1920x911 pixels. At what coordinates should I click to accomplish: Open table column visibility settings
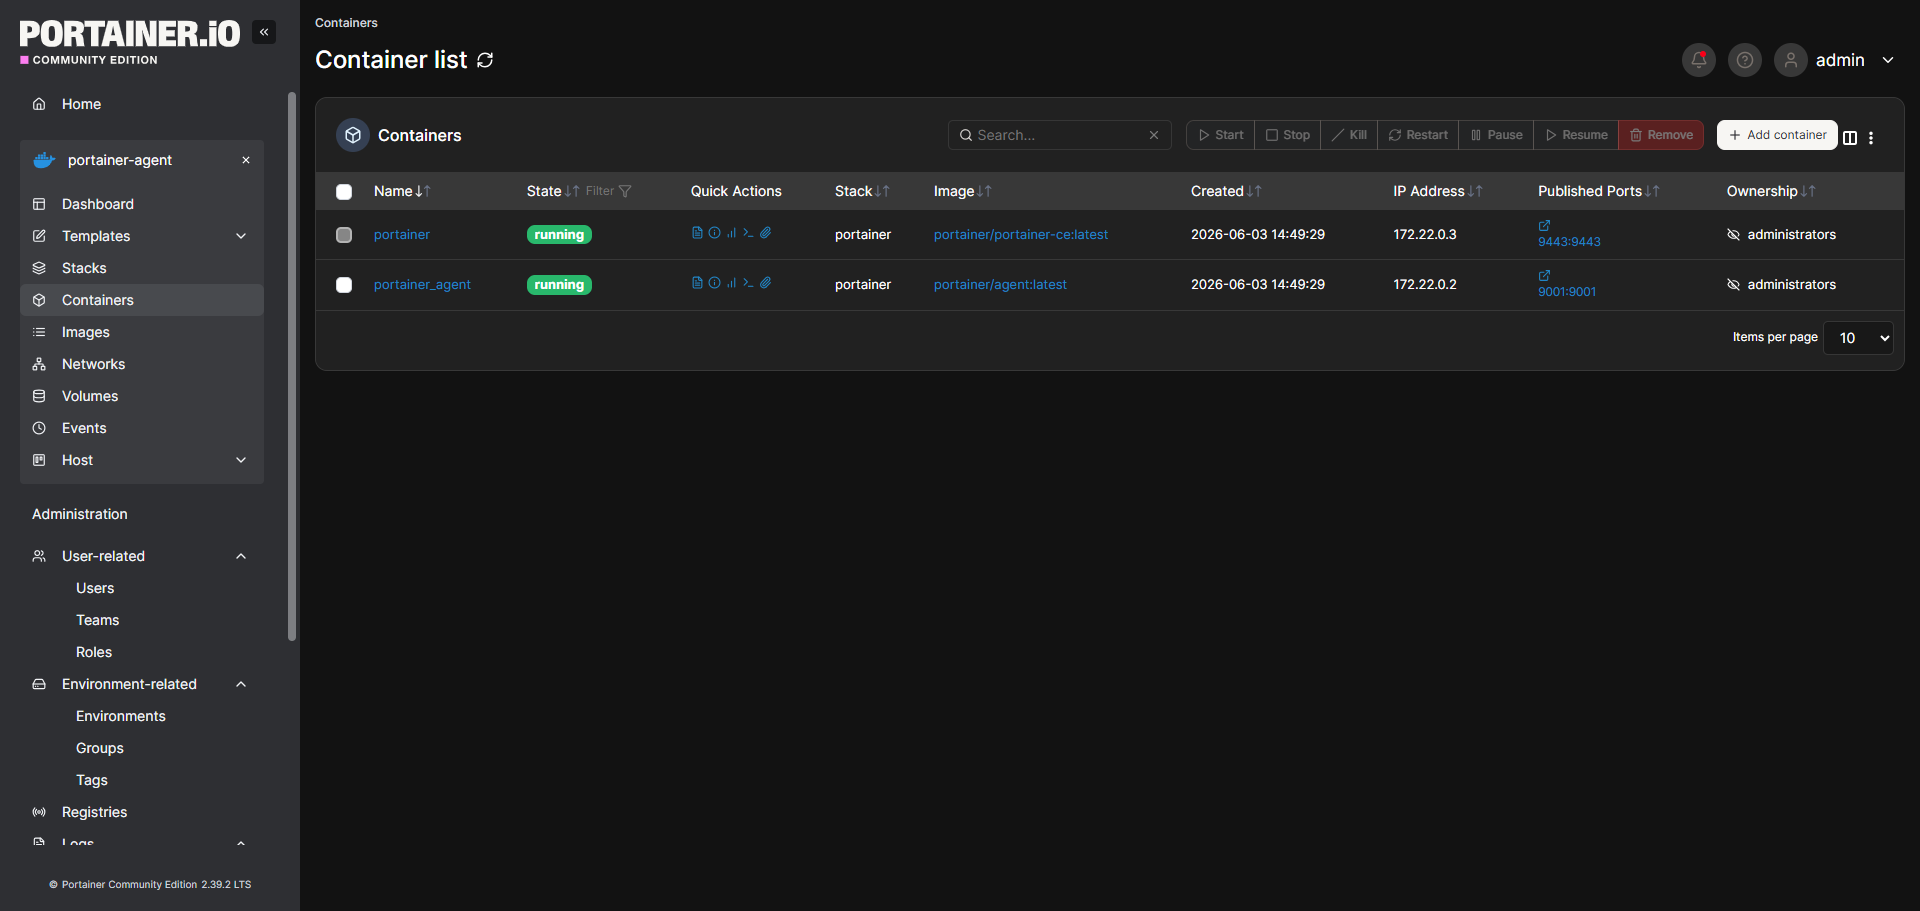[1850, 138]
